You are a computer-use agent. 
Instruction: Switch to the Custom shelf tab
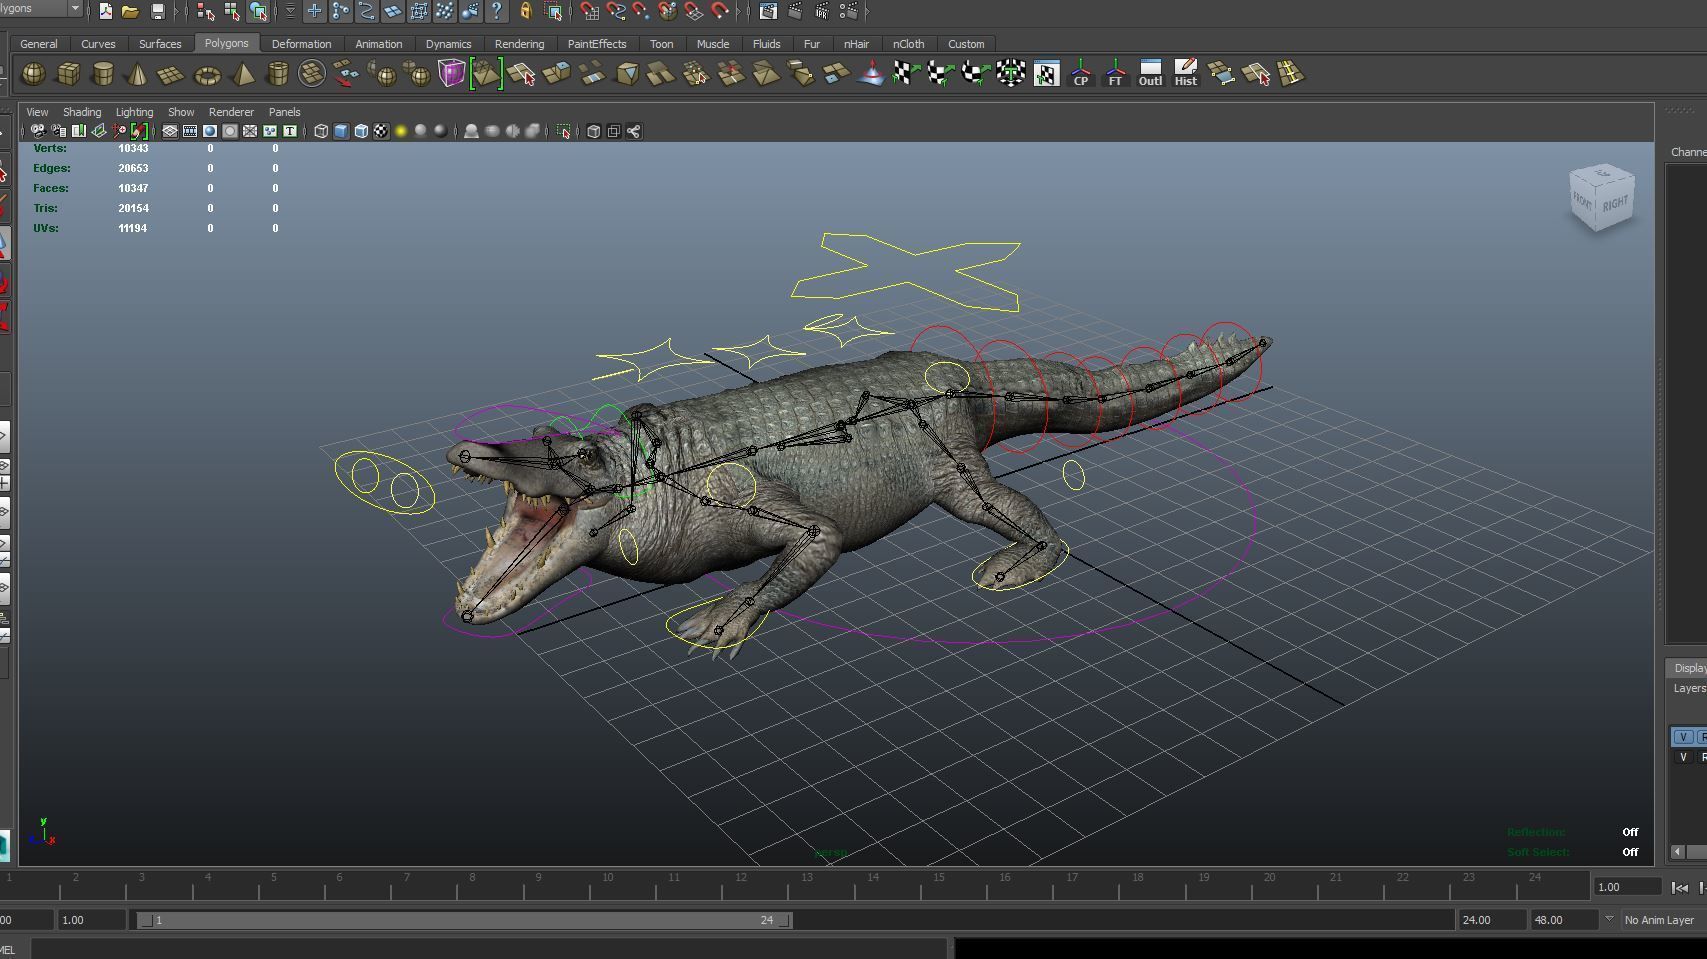pos(966,44)
